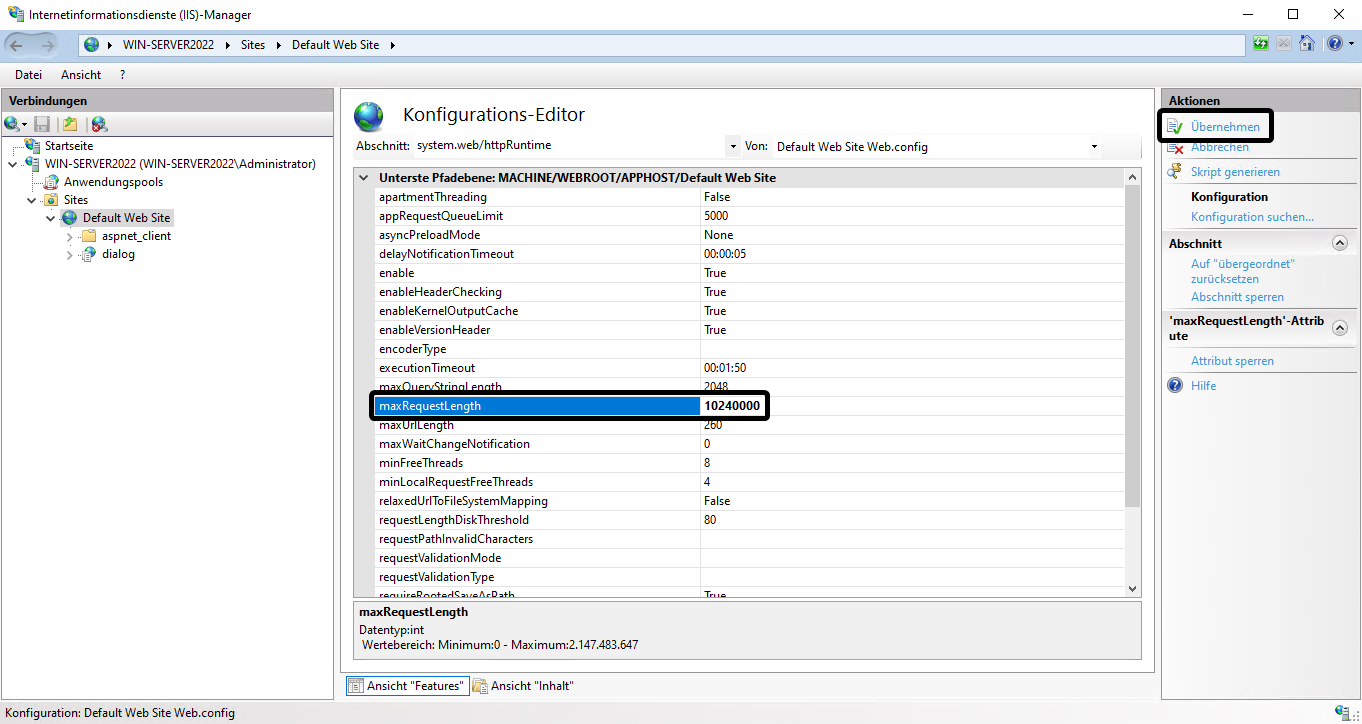Click the maxRequestLength value field 10240000
Screen dimensions: 1362x724
click(732, 406)
